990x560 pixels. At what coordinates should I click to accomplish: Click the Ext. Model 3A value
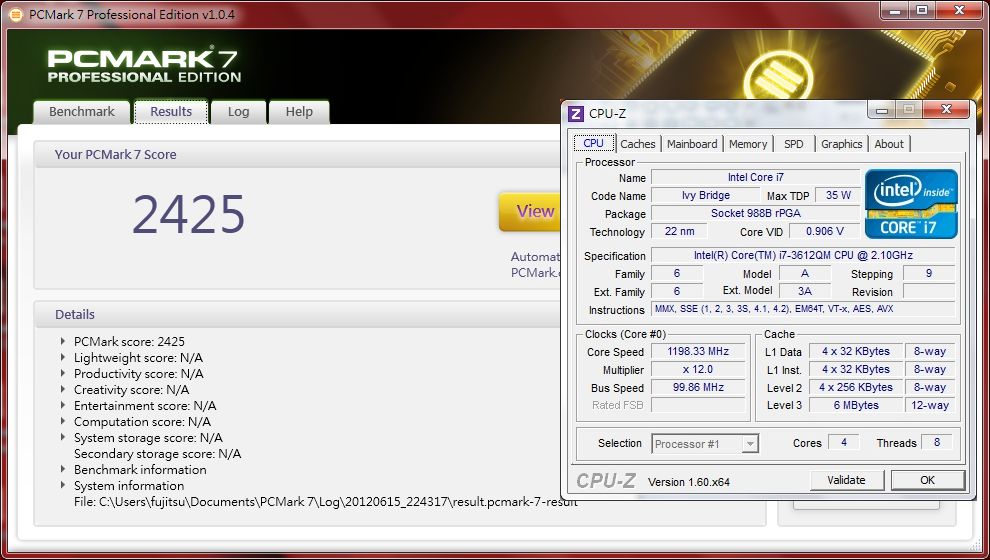coord(804,291)
